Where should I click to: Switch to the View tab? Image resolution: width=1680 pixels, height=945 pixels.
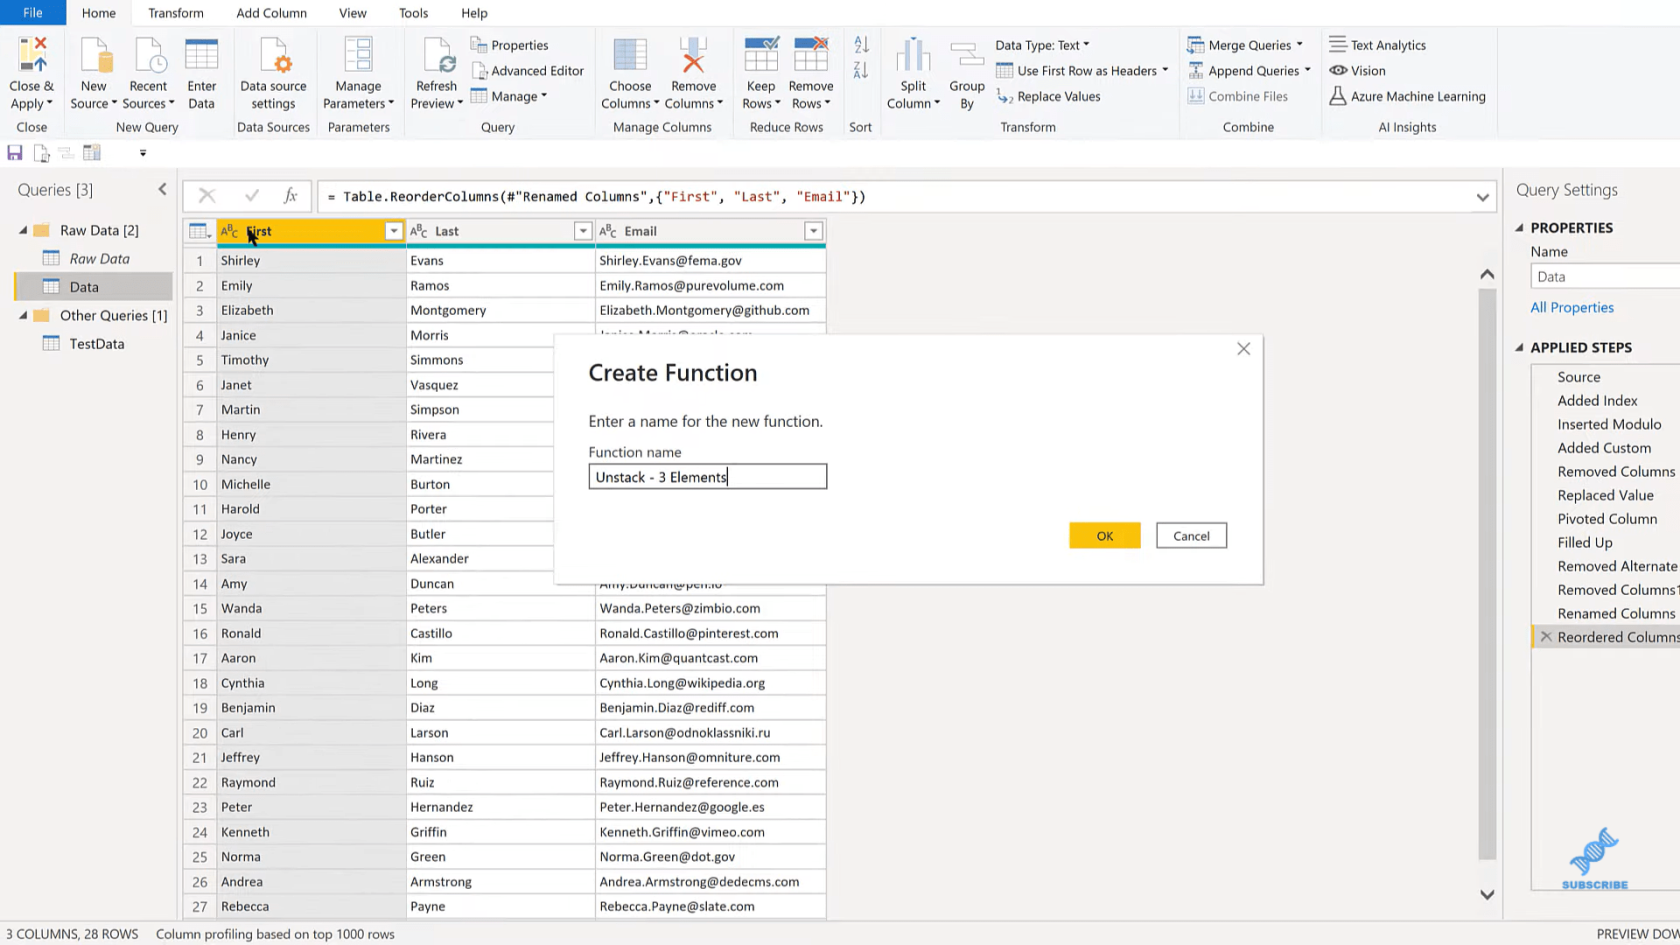353,13
